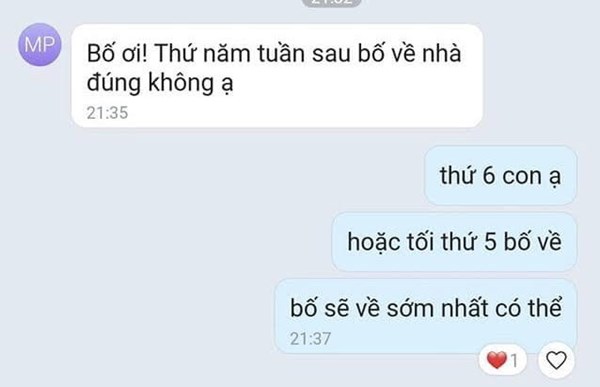Click the number 6 in "thứ 6 con ạ"

489,176
